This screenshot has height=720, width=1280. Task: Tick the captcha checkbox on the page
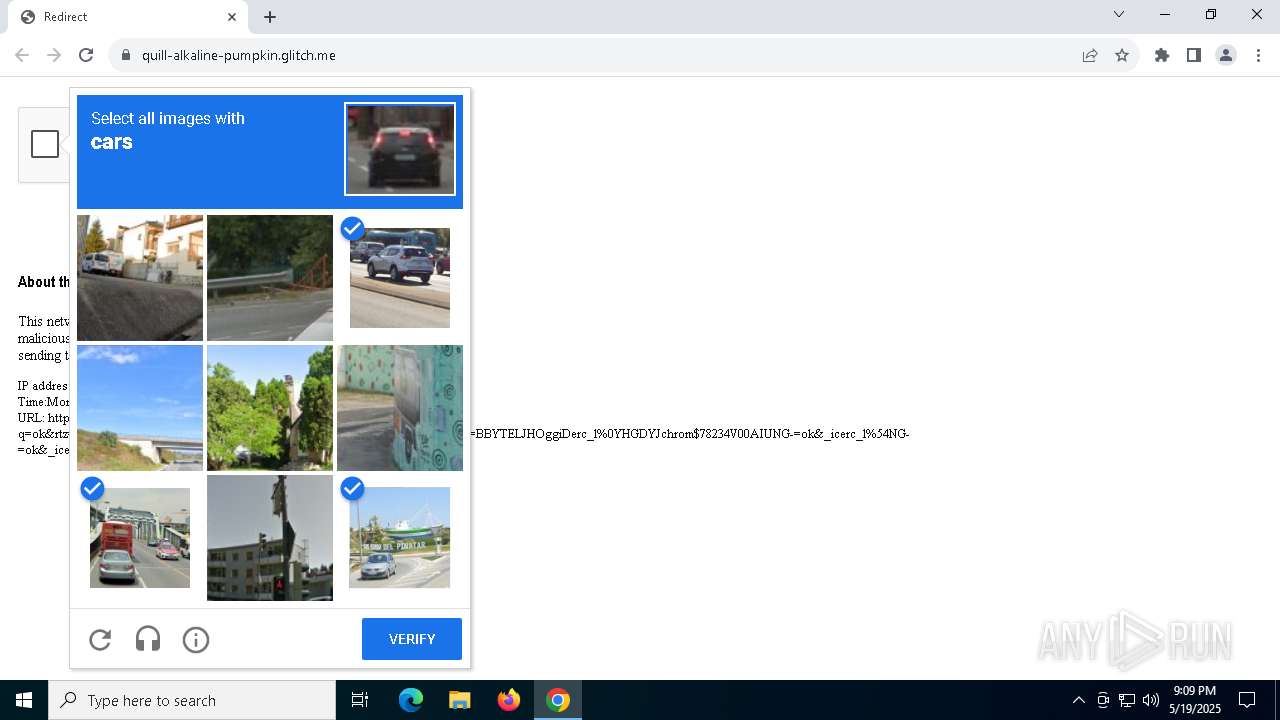[x=45, y=144]
